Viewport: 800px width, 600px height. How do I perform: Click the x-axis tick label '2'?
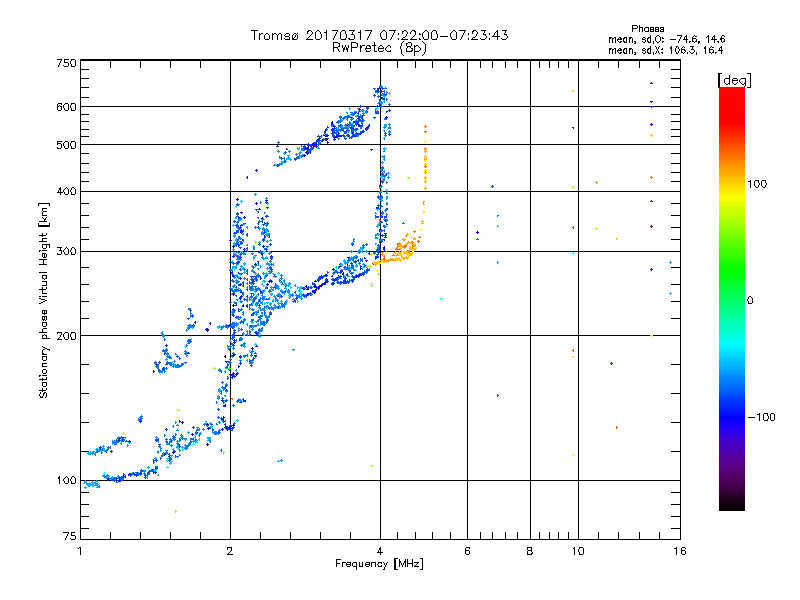[x=230, y=551]
